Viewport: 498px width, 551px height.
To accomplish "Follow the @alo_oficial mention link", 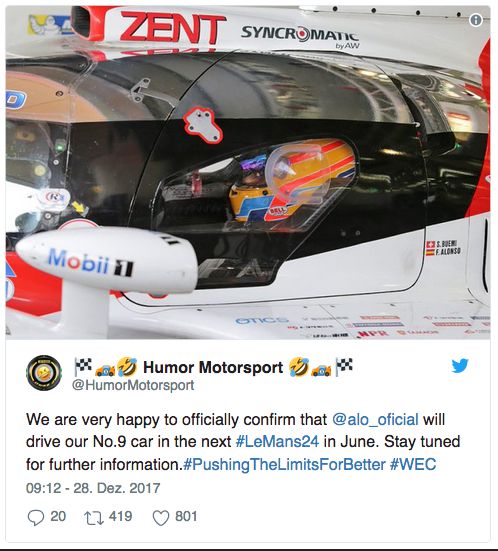I will 375,420.
